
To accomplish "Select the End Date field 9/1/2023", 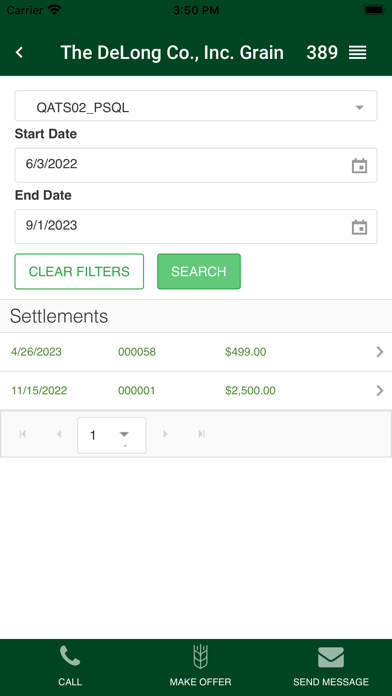I will [196, 226].
